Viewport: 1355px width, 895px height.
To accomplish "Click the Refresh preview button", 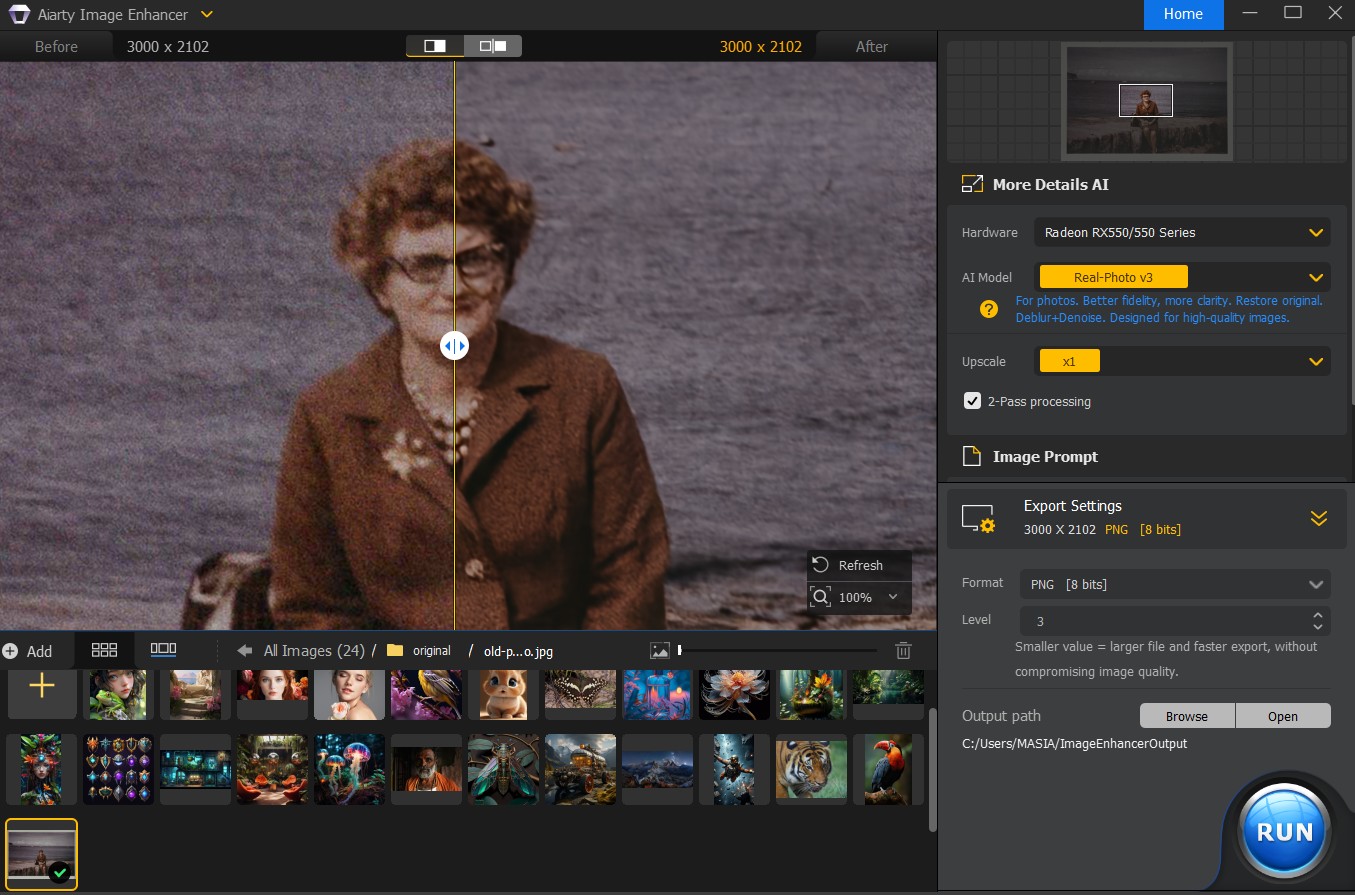I will pos(859,565).
